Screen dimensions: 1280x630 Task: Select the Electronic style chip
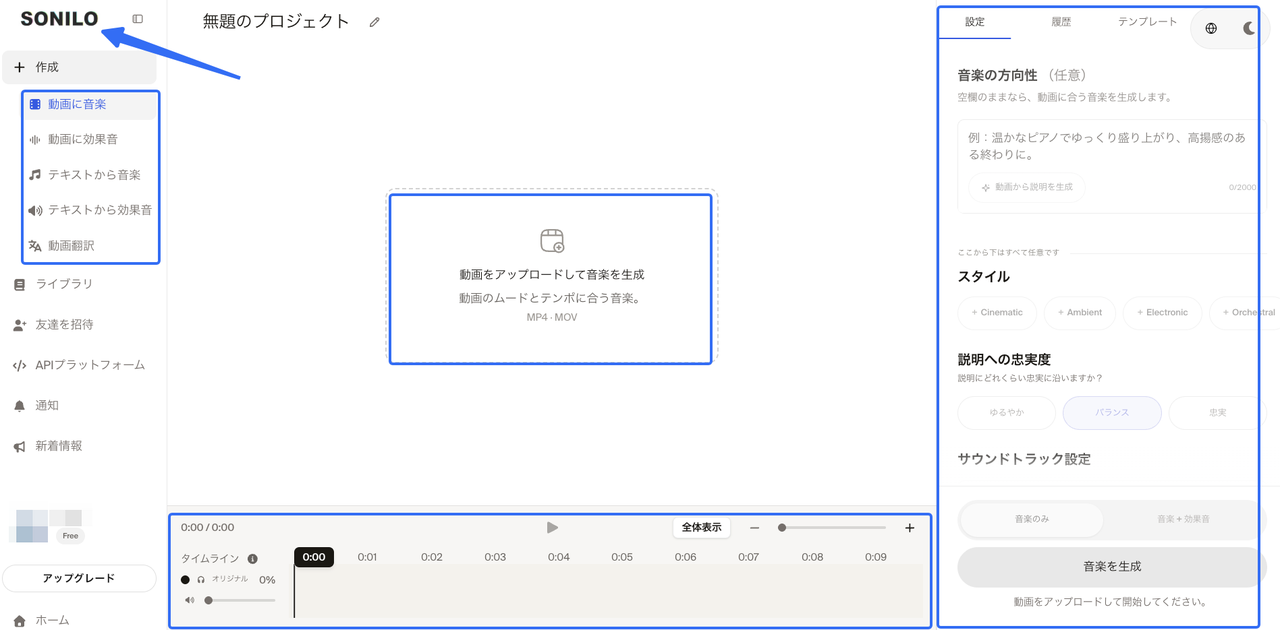(1161, 313)
